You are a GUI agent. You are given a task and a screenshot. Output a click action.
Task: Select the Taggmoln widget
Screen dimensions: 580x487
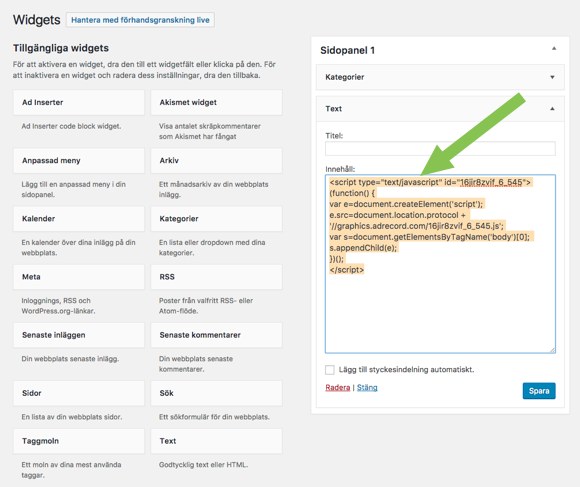click(x=79, y=441)
